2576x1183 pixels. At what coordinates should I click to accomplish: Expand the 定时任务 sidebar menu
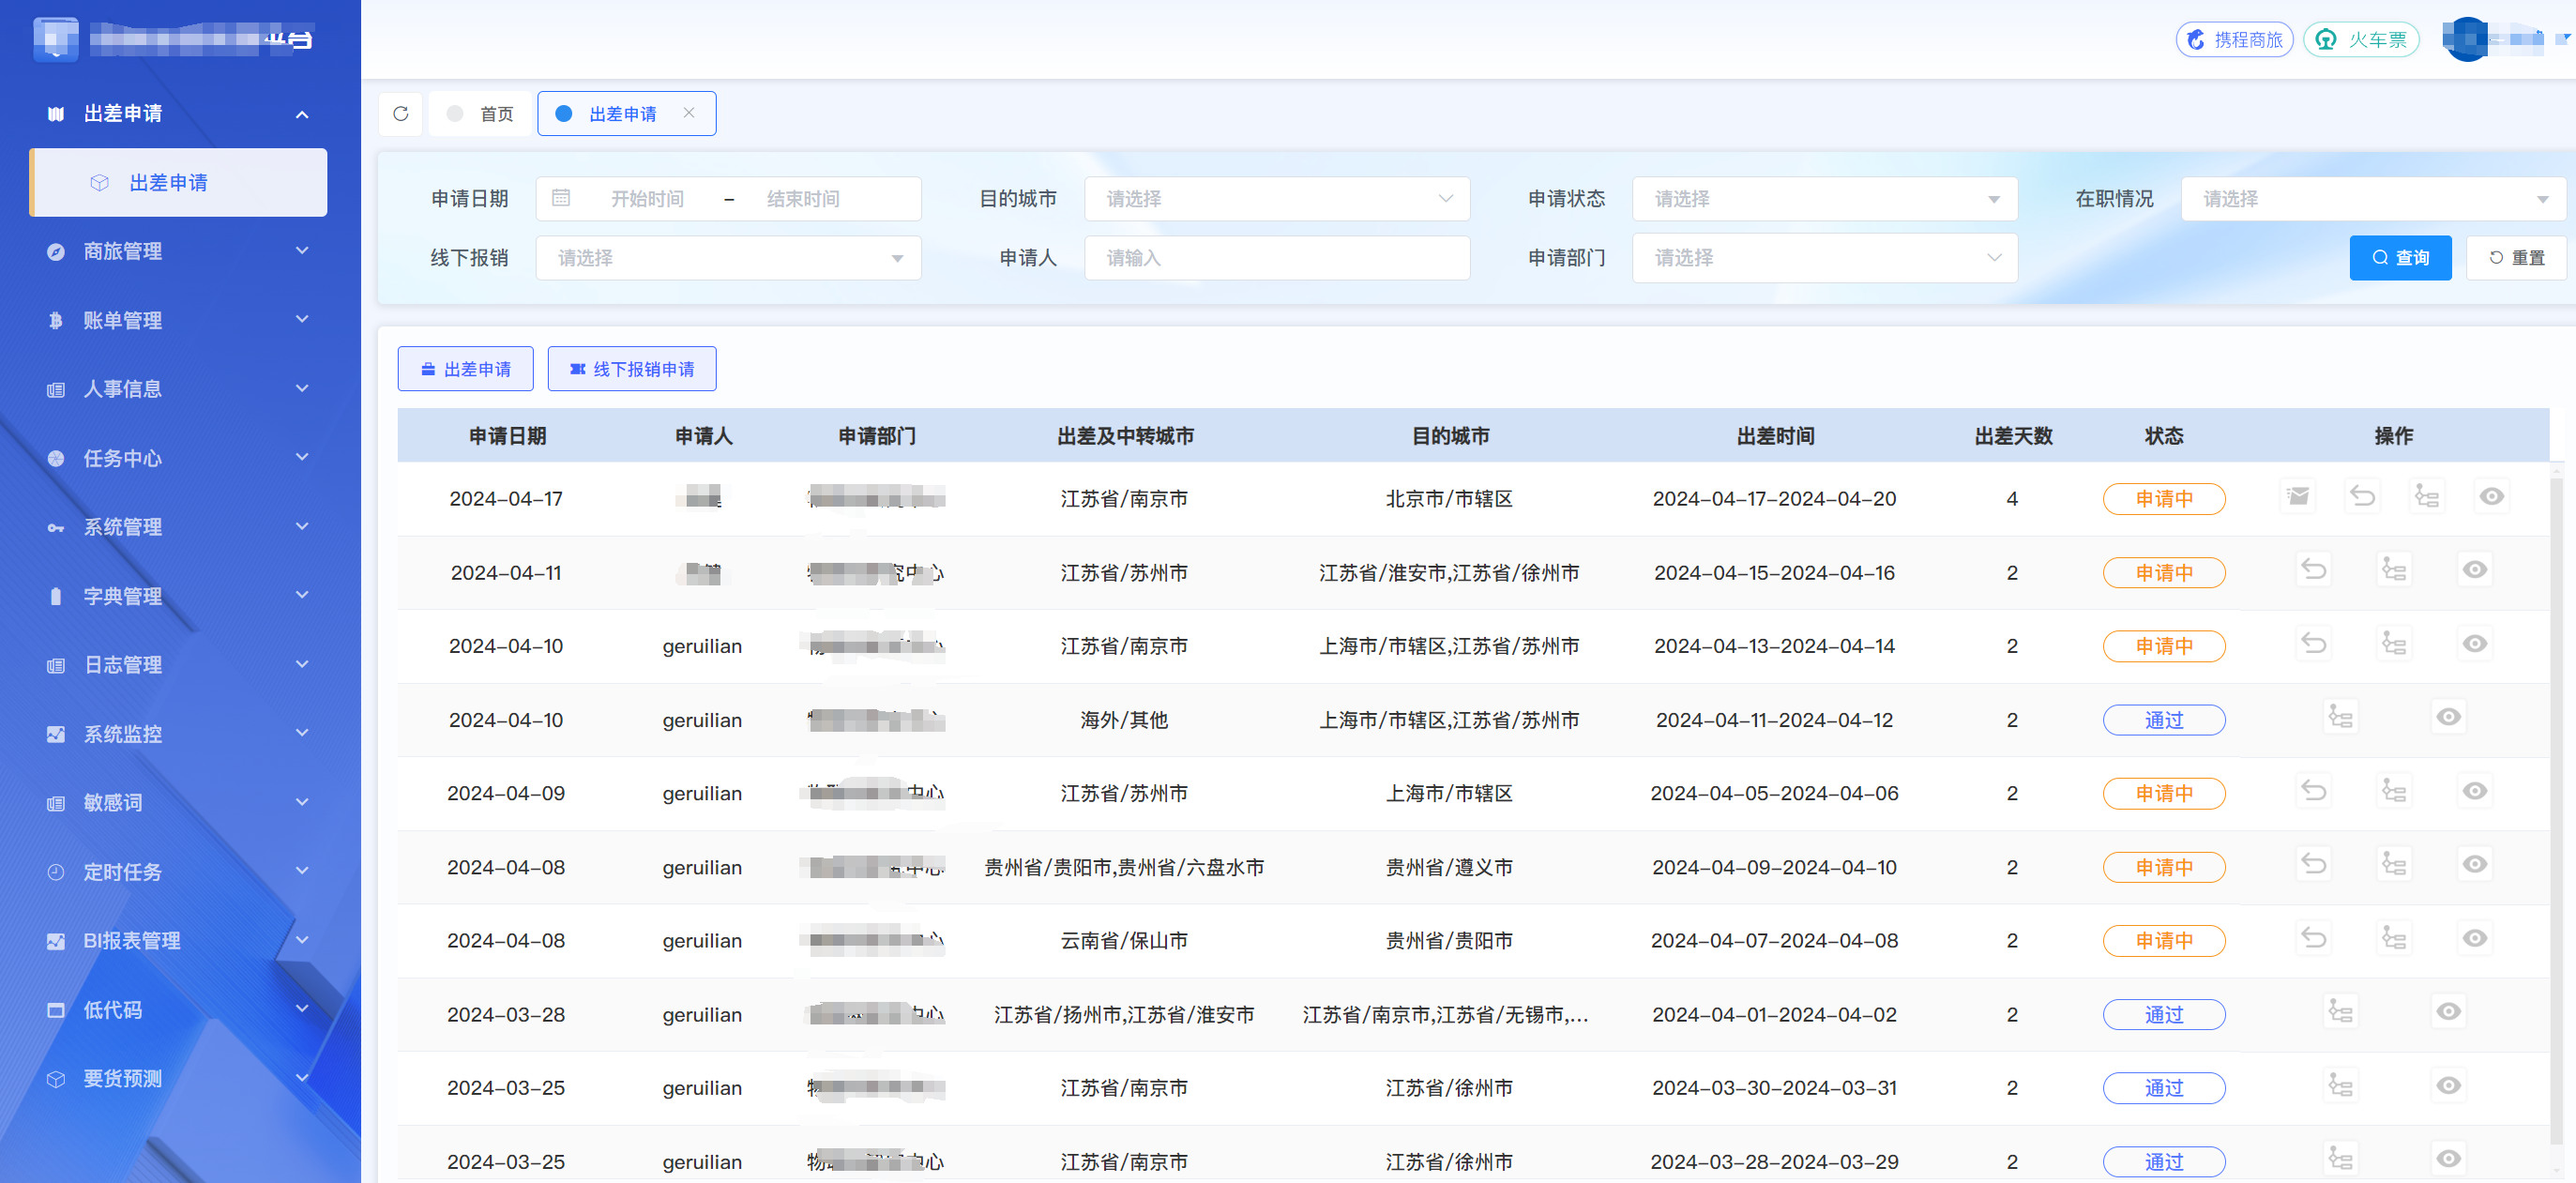coord(180,872)
